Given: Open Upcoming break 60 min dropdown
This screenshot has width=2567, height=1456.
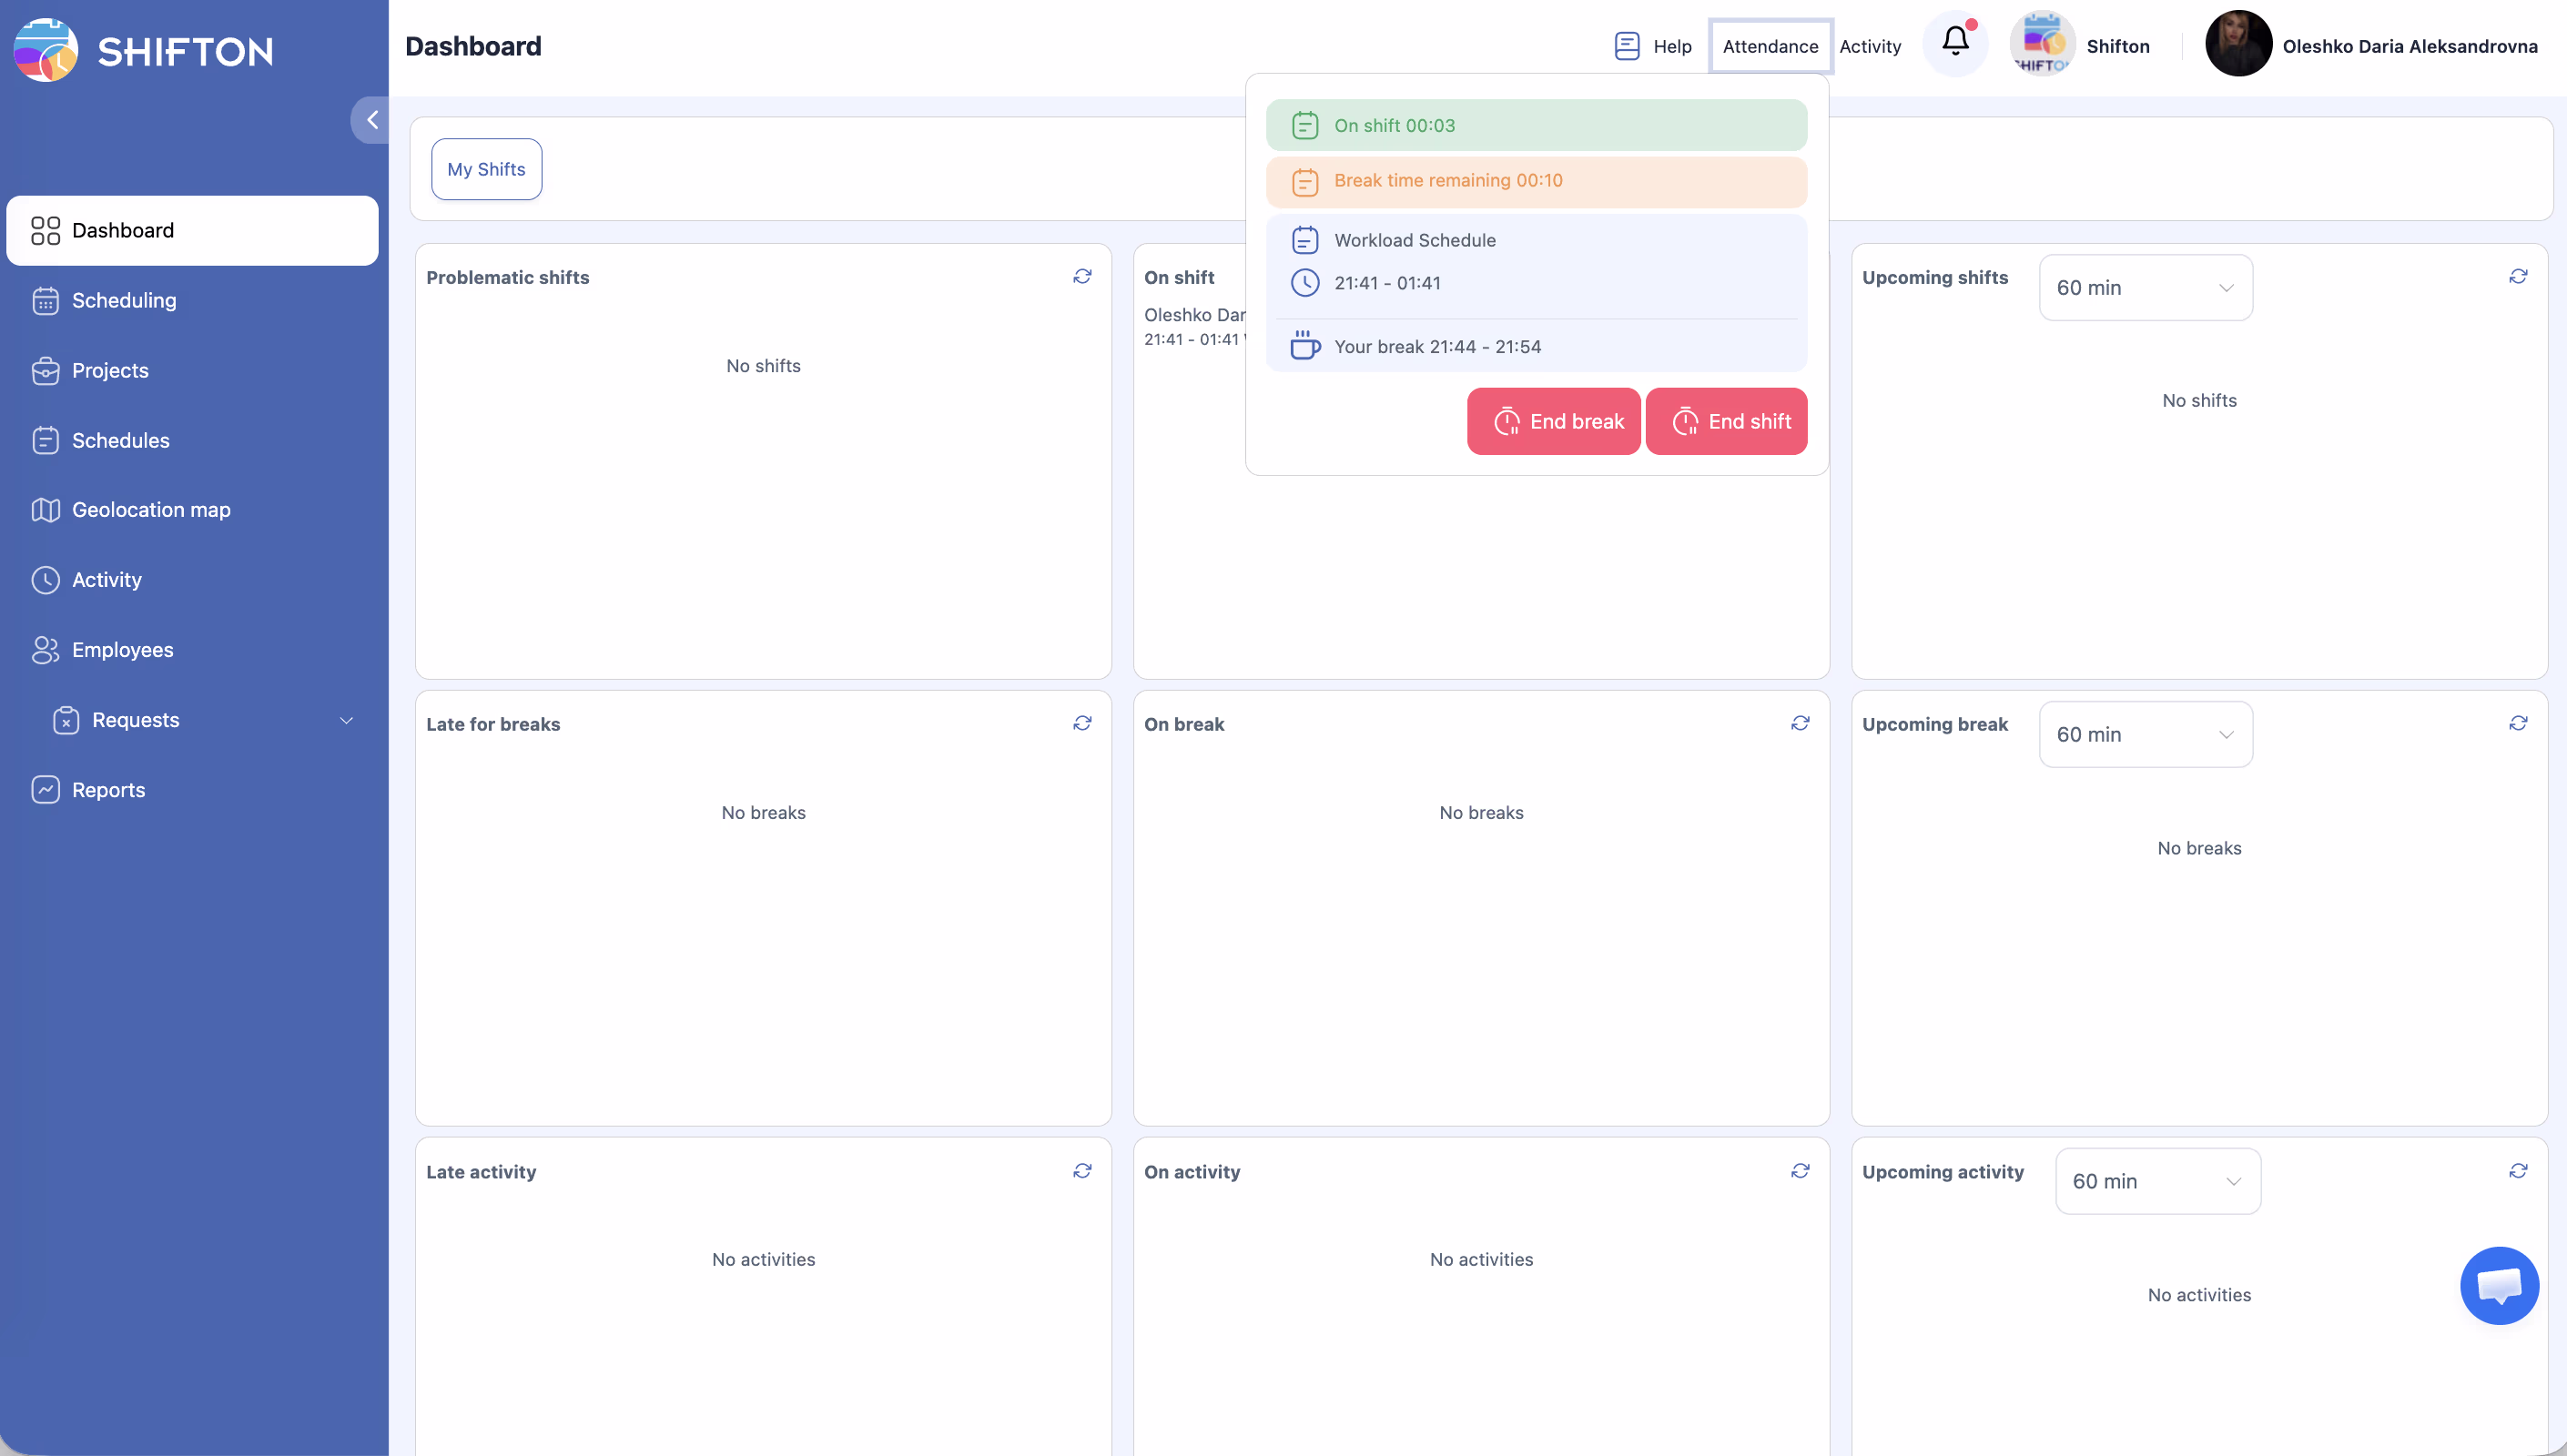Looking at the screenshot, I should 2145,734.
